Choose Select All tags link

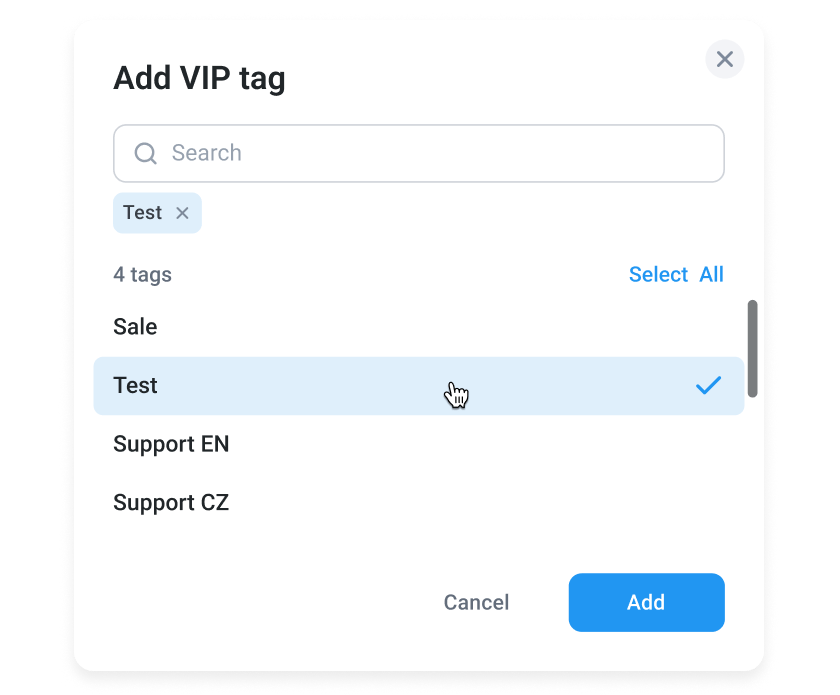click(676, 274)
